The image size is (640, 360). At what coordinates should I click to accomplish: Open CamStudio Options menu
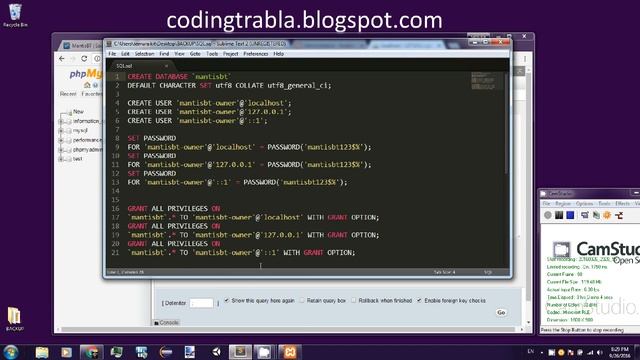pos(584,204)
